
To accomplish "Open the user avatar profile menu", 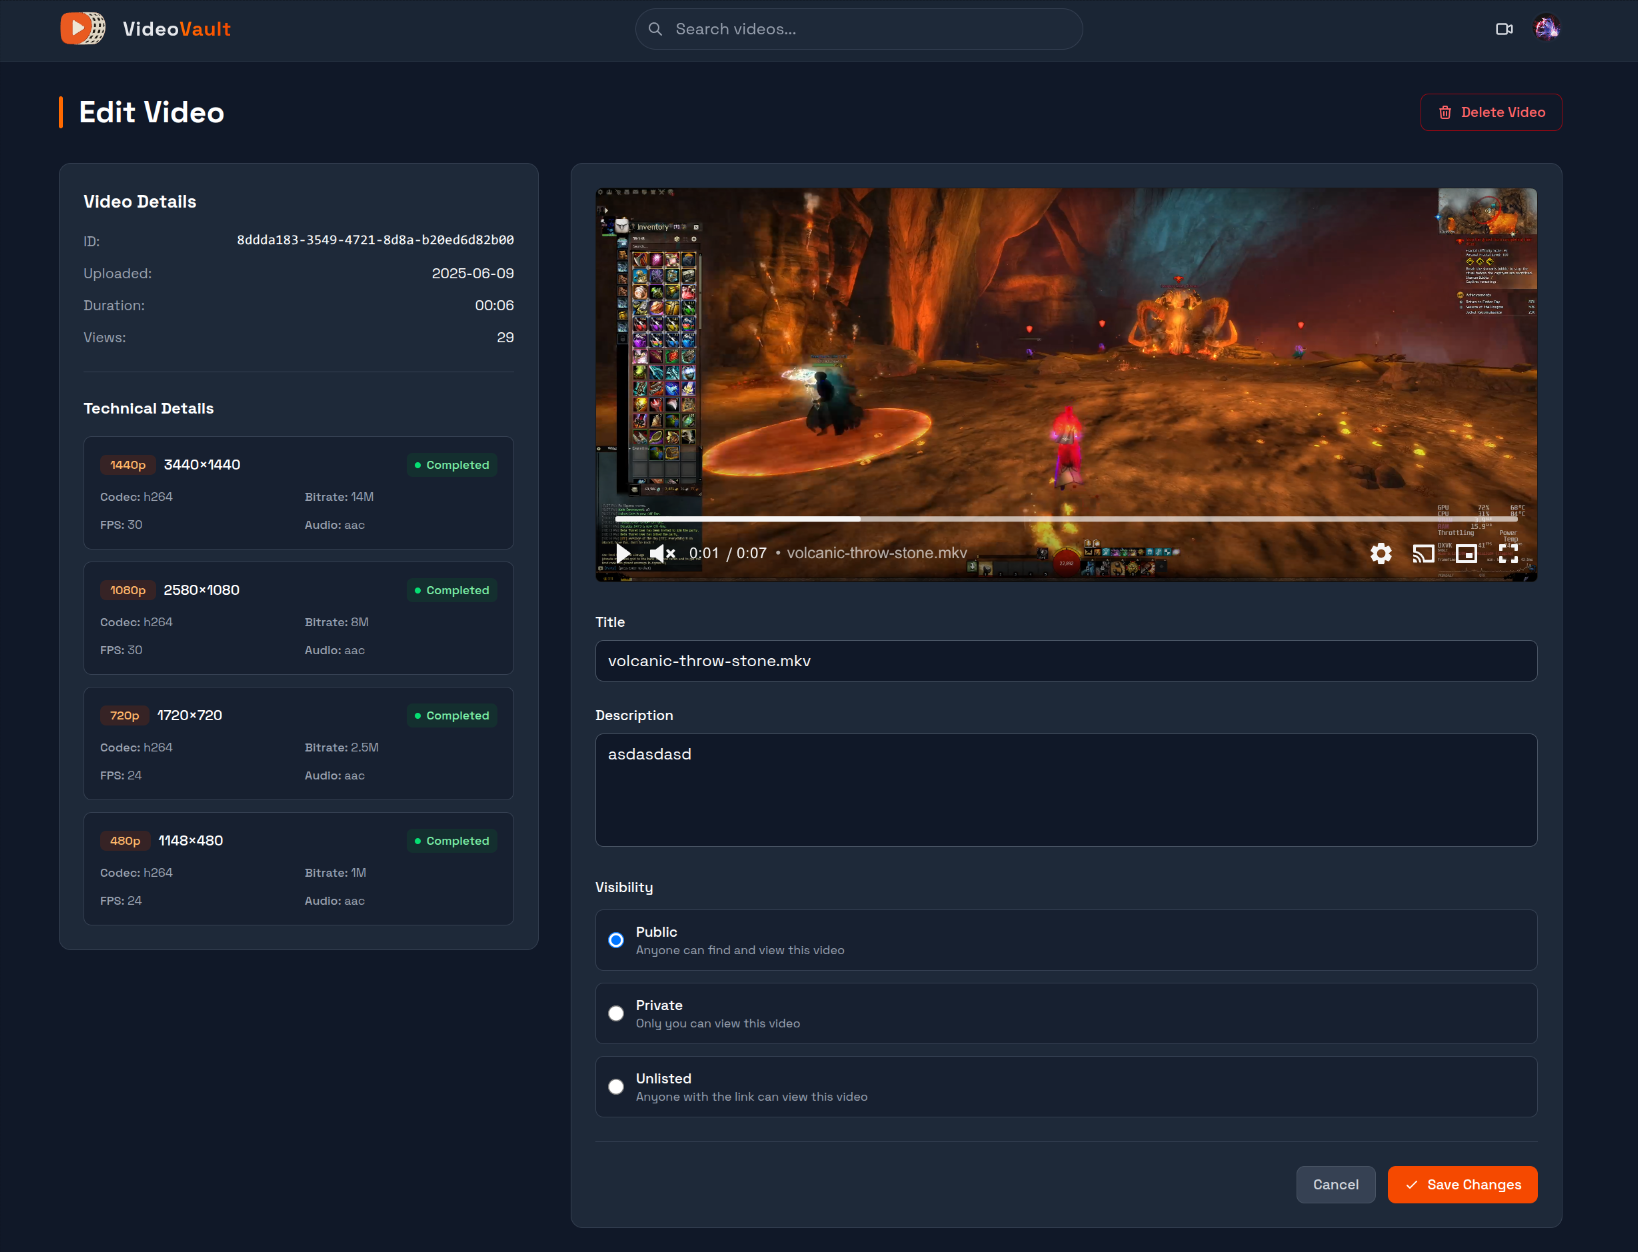I will click(1547, 29).
